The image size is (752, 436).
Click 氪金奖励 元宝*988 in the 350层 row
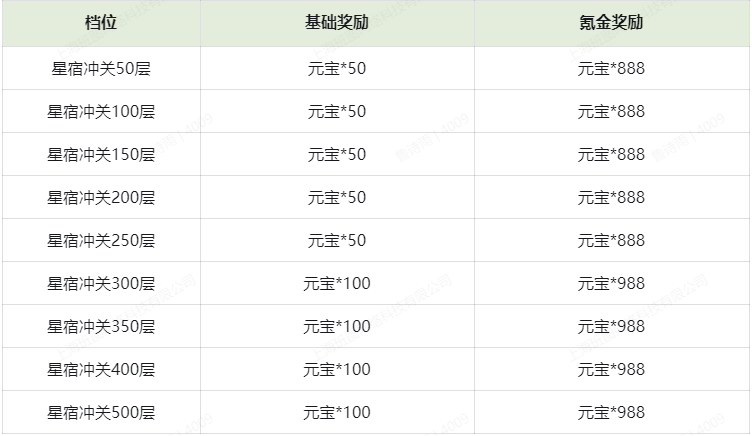[x=611, y=327]
